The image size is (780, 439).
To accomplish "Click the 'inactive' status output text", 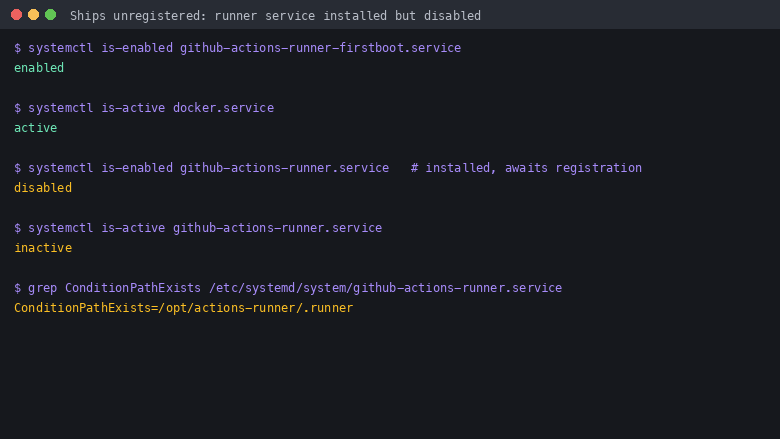I will point(43,248).
